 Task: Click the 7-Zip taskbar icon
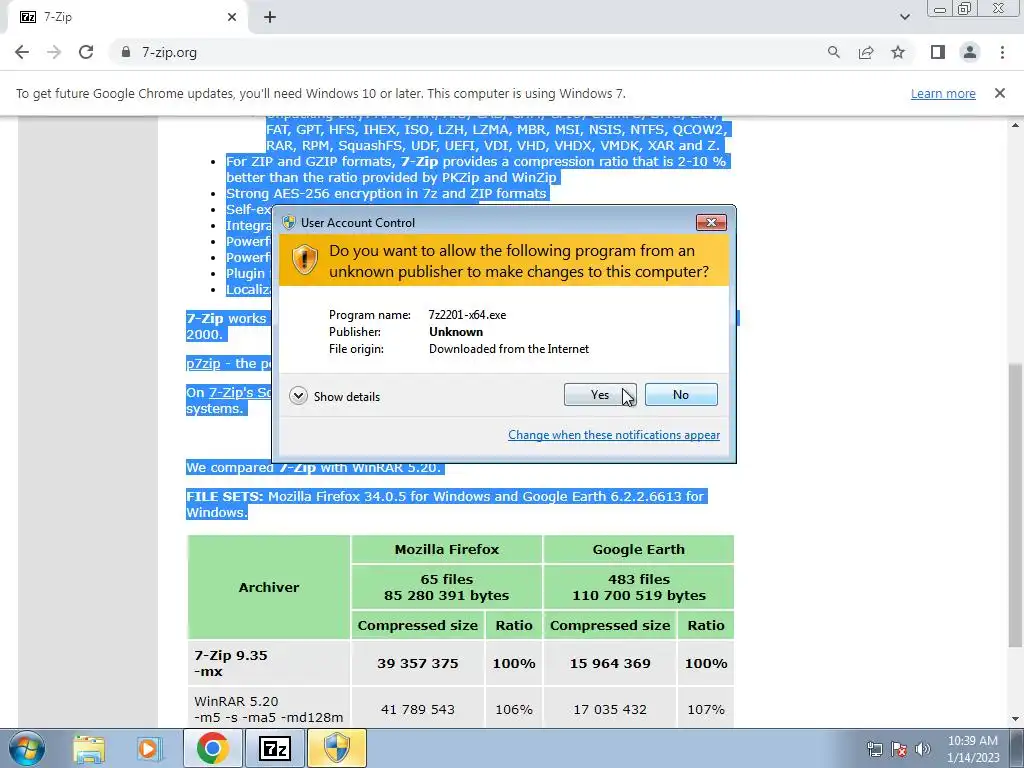(274, 748)
